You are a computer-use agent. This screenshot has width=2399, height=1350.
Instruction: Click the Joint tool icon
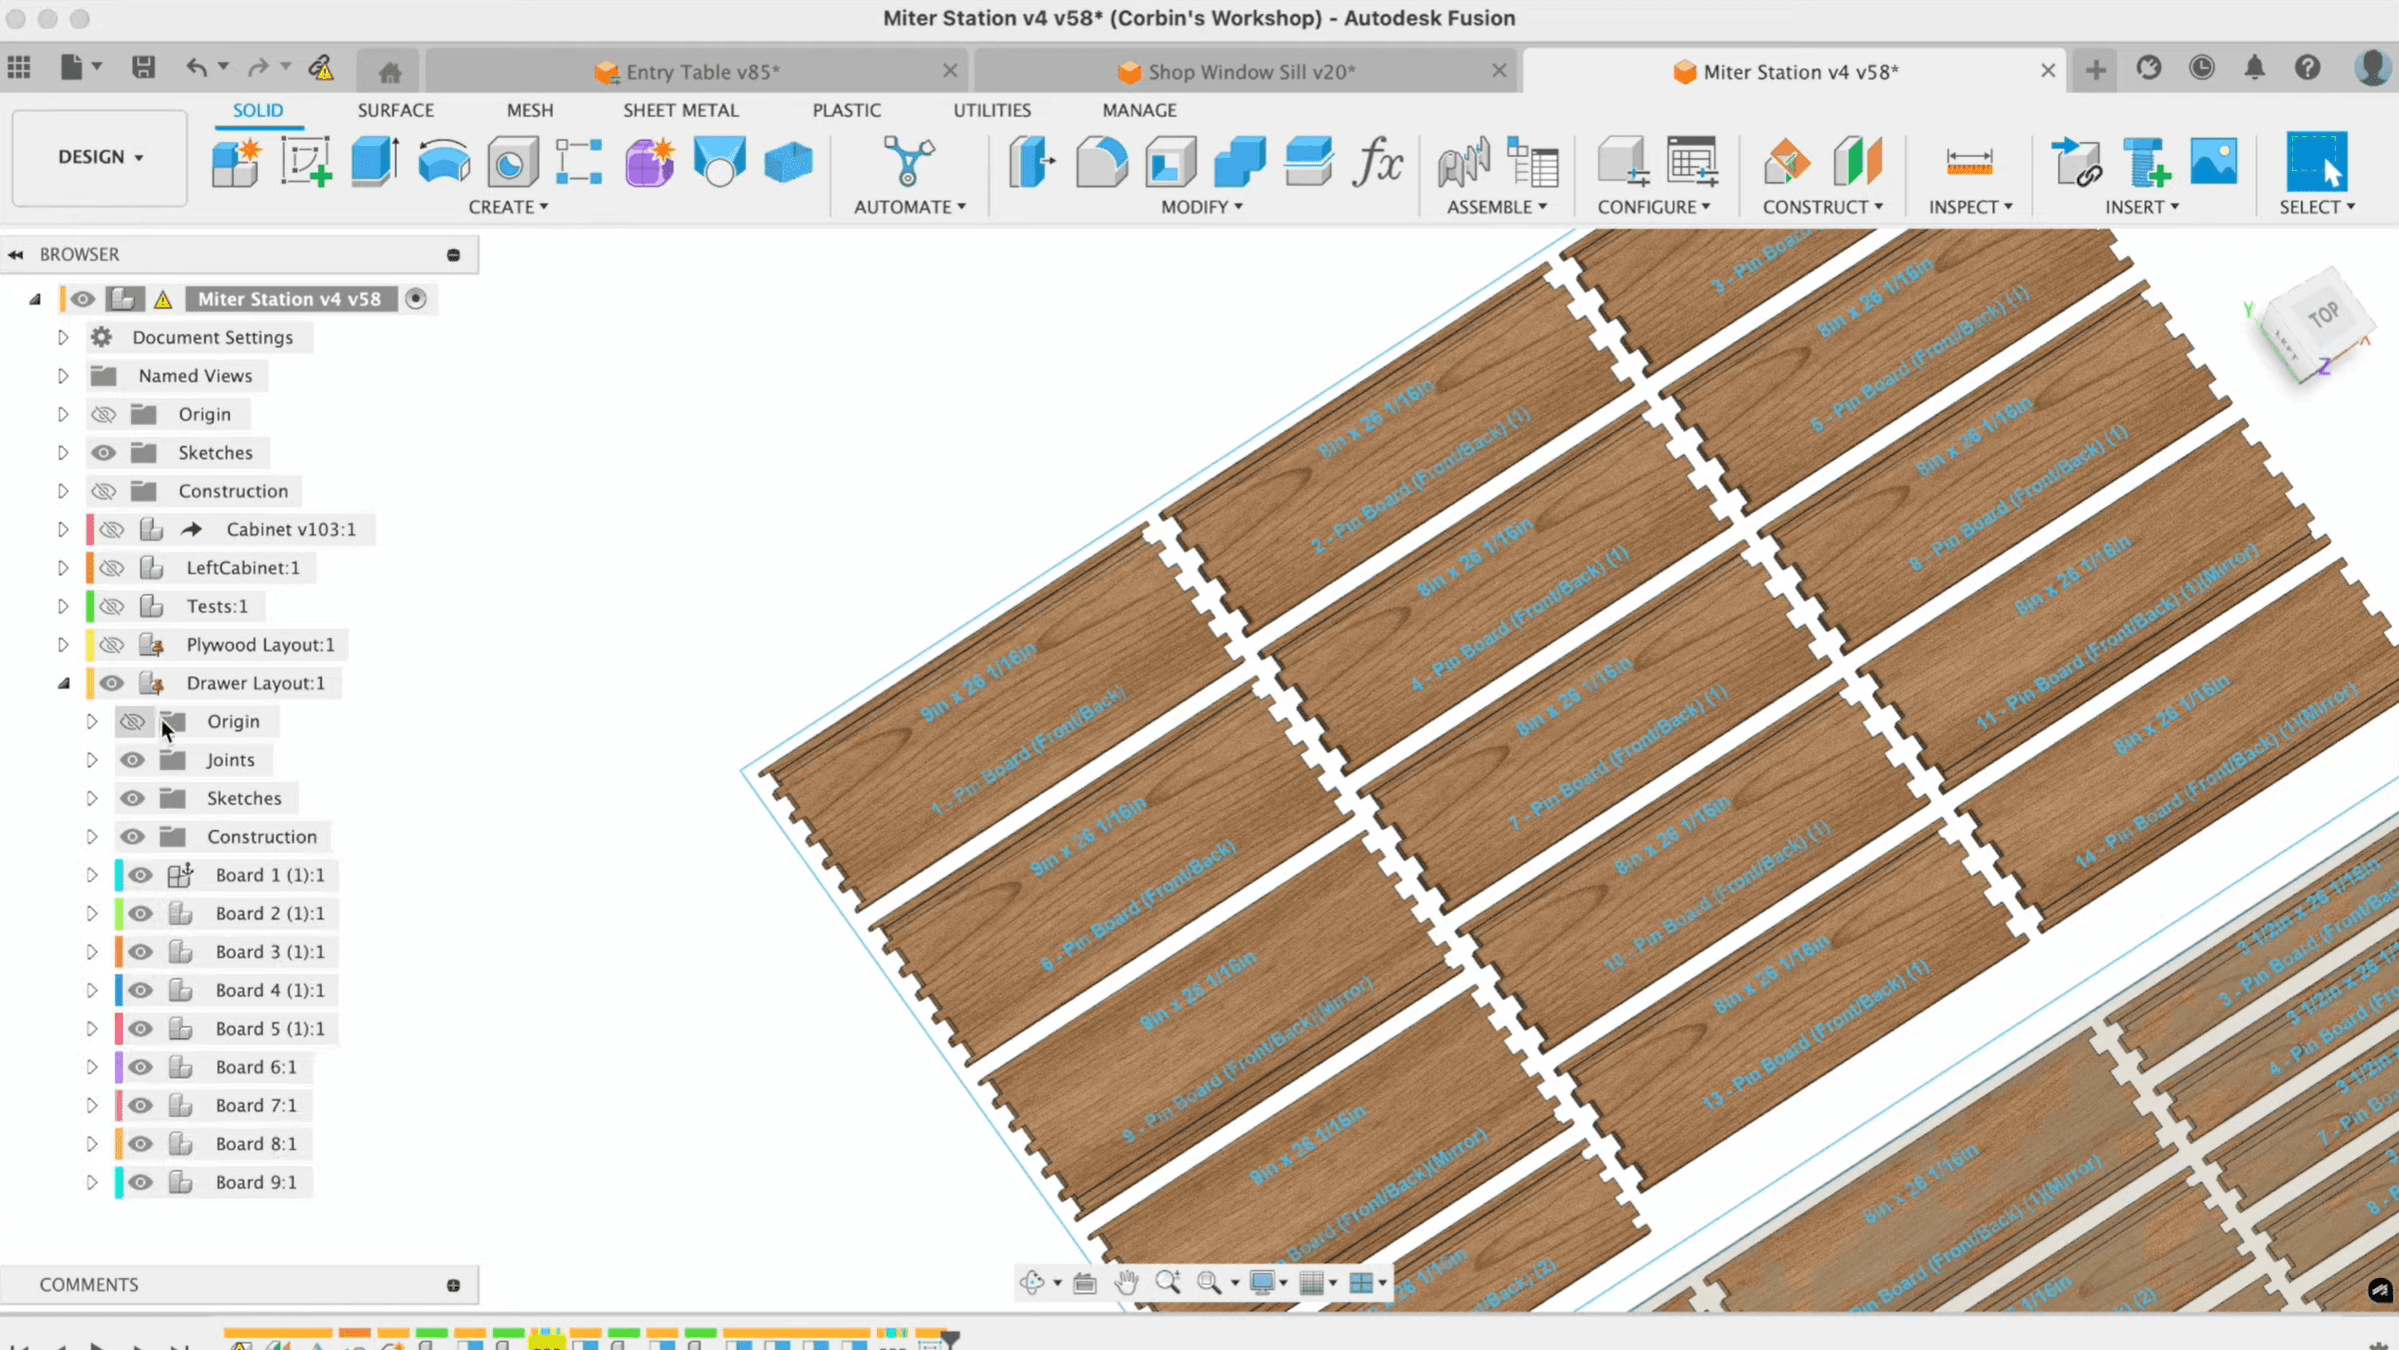1463,161
